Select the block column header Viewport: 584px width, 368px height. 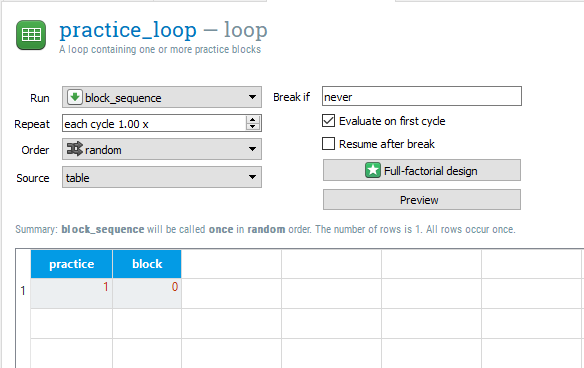pos(147,264)
